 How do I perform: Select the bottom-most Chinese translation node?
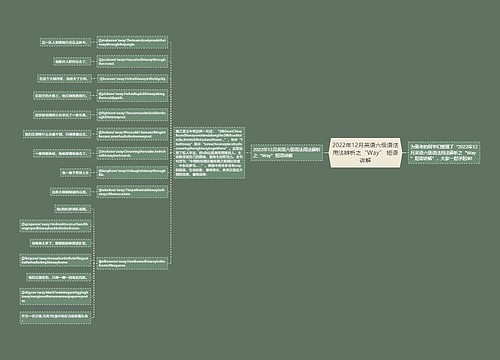pyautogui.click(x=55, y=317)
